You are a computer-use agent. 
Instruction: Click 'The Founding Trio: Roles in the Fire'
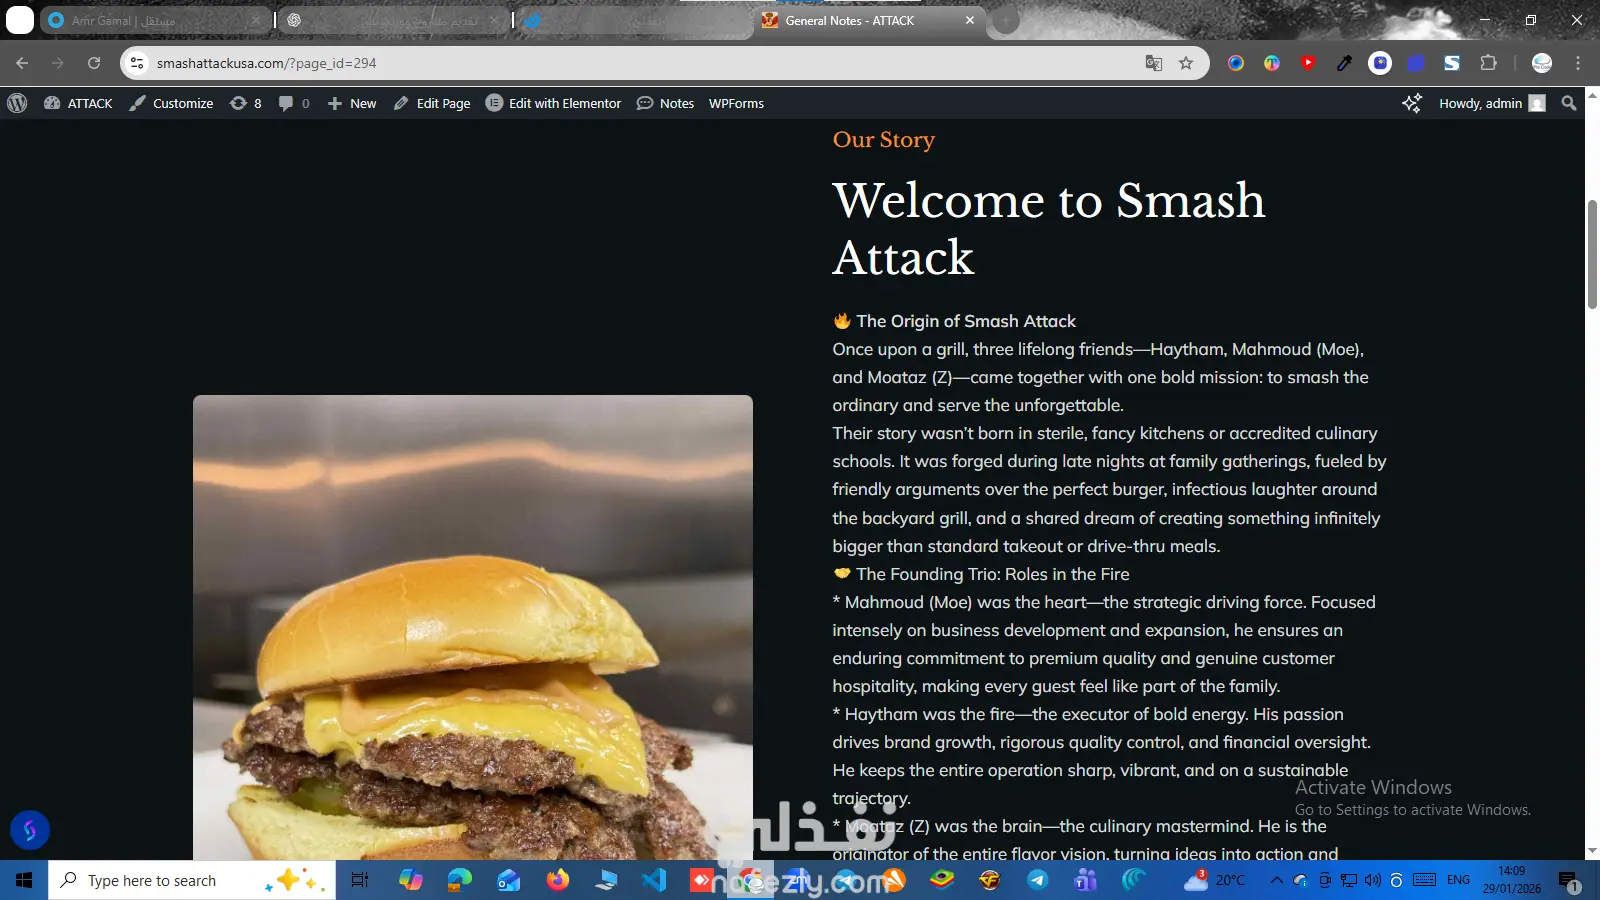[993, 574]
